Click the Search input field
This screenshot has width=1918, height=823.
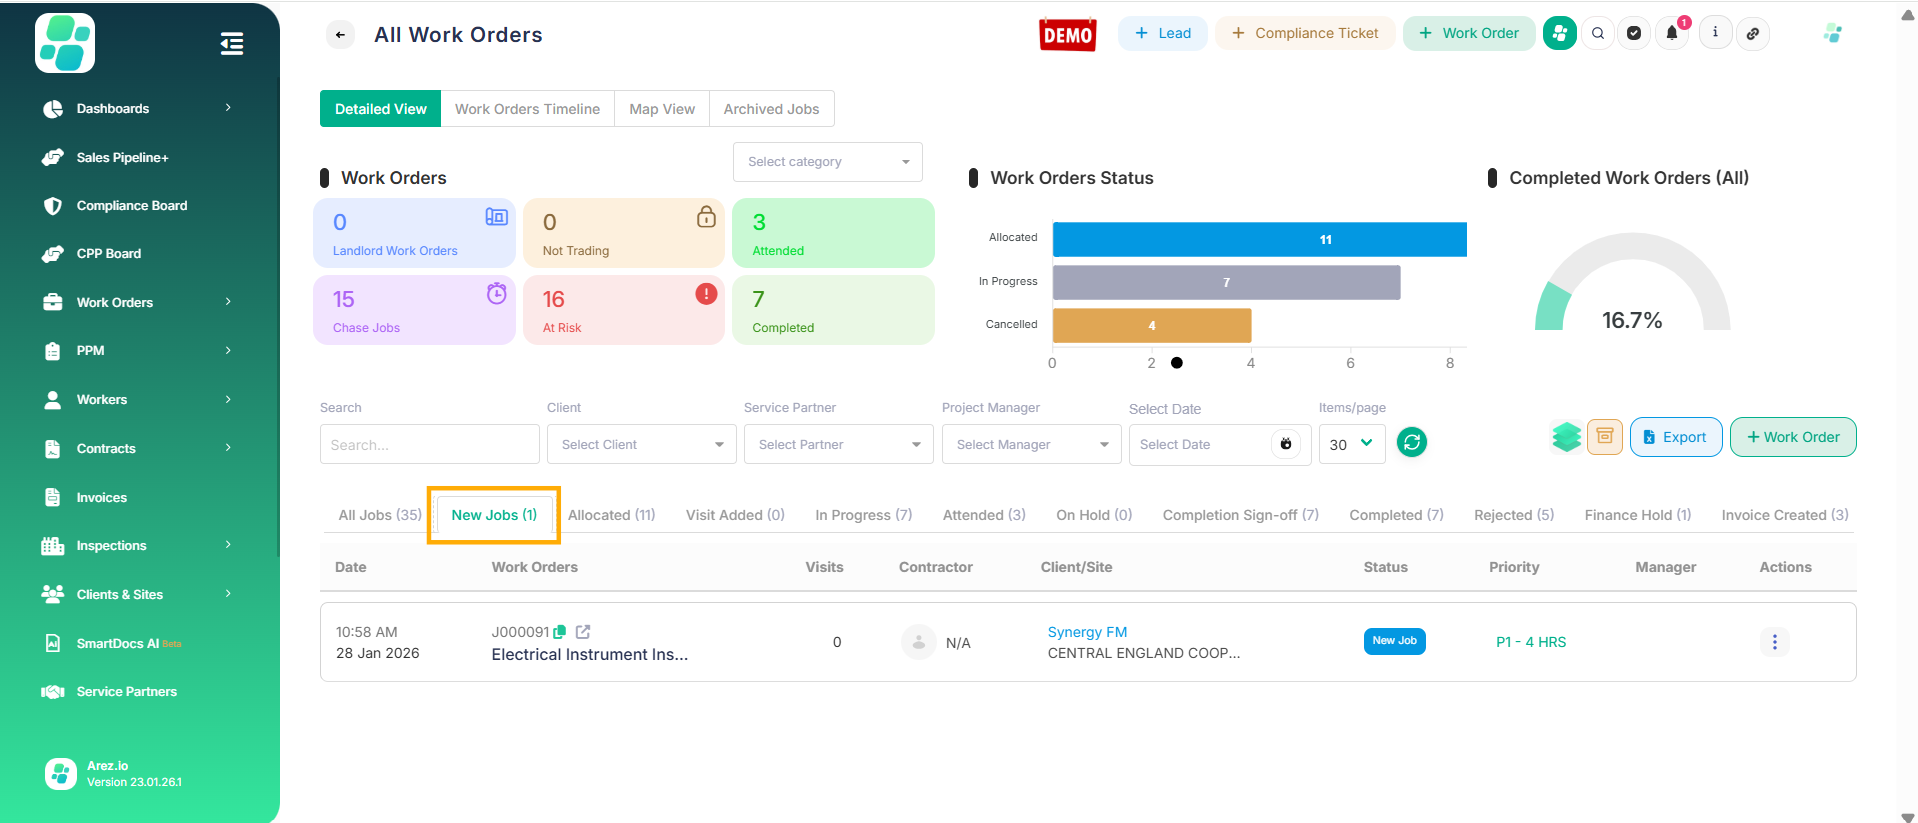coord(429,445)
